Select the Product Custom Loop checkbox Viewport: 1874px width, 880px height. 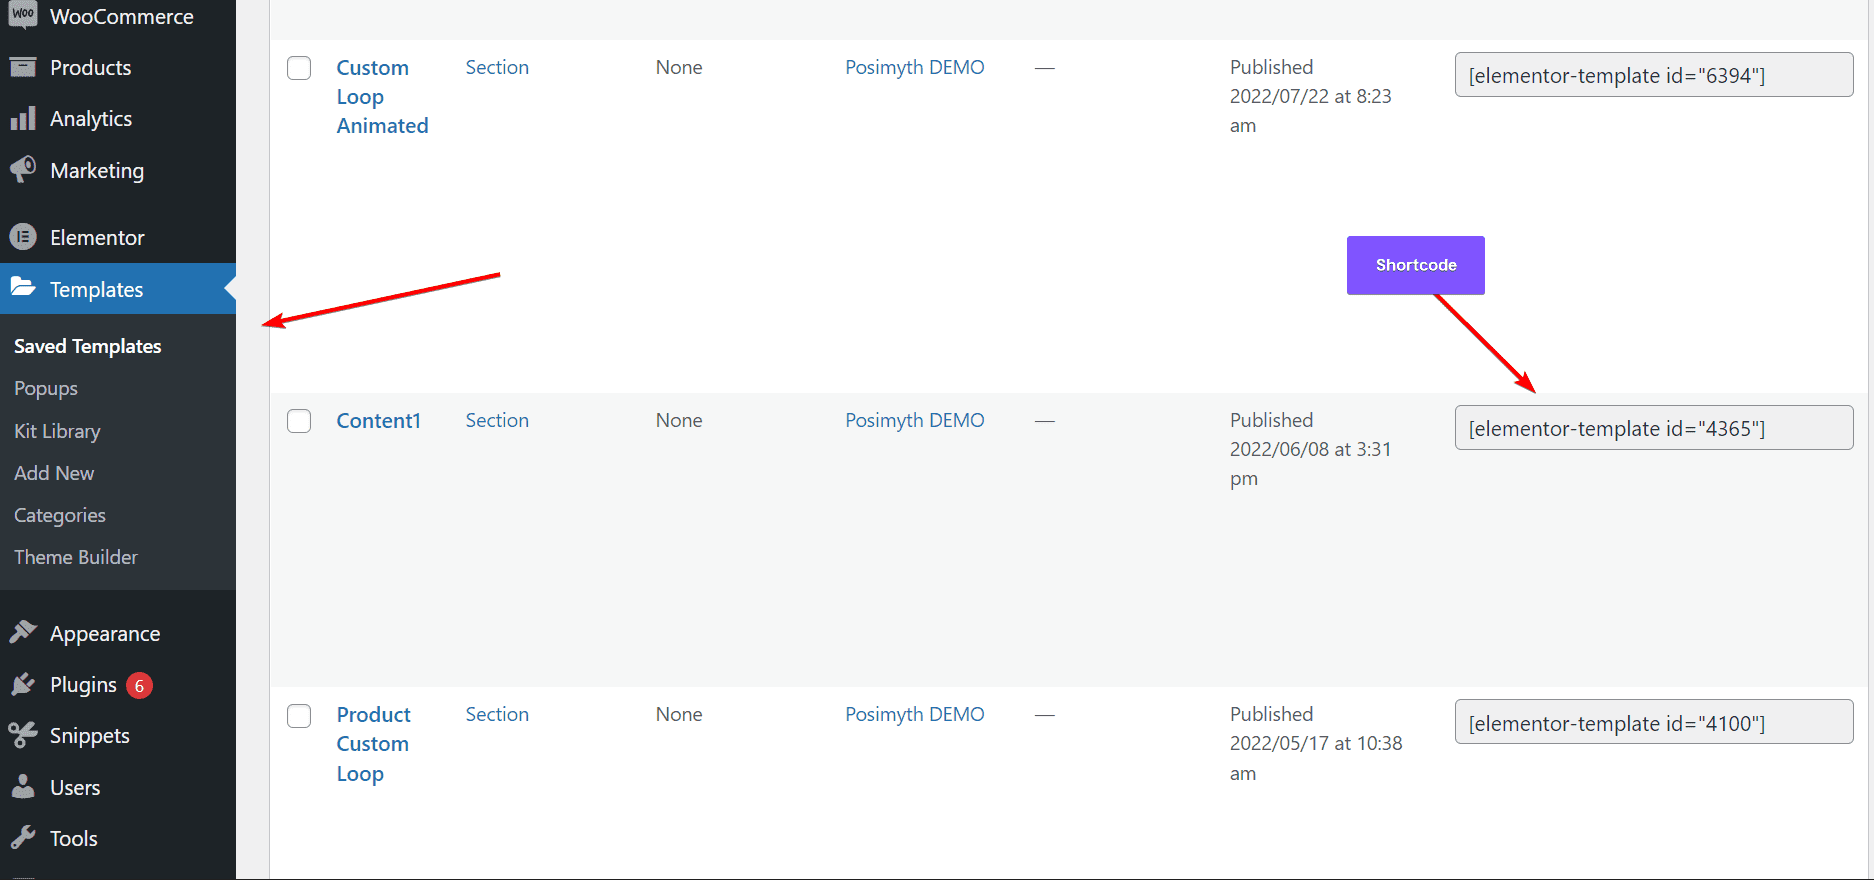click(298, 715)
